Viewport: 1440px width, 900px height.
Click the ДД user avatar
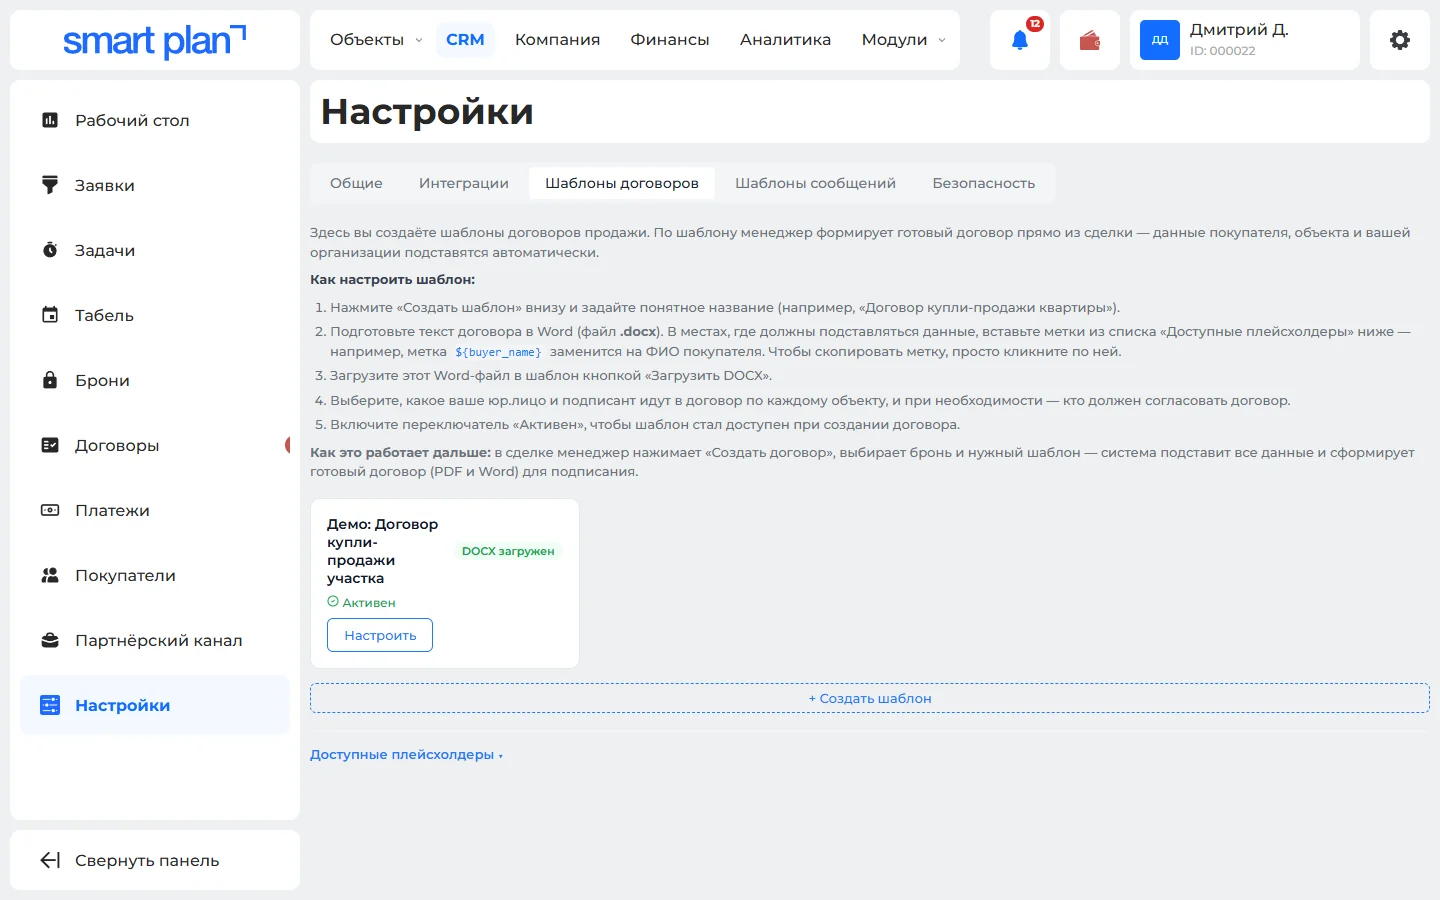(x=1160, y=40)
